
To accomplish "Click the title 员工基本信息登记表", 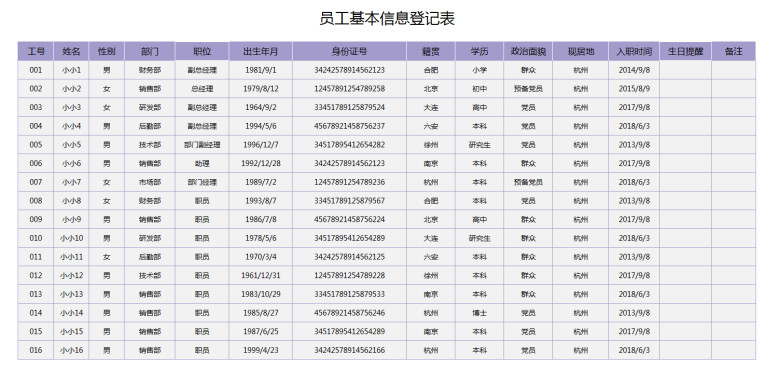I will (387, 19).
